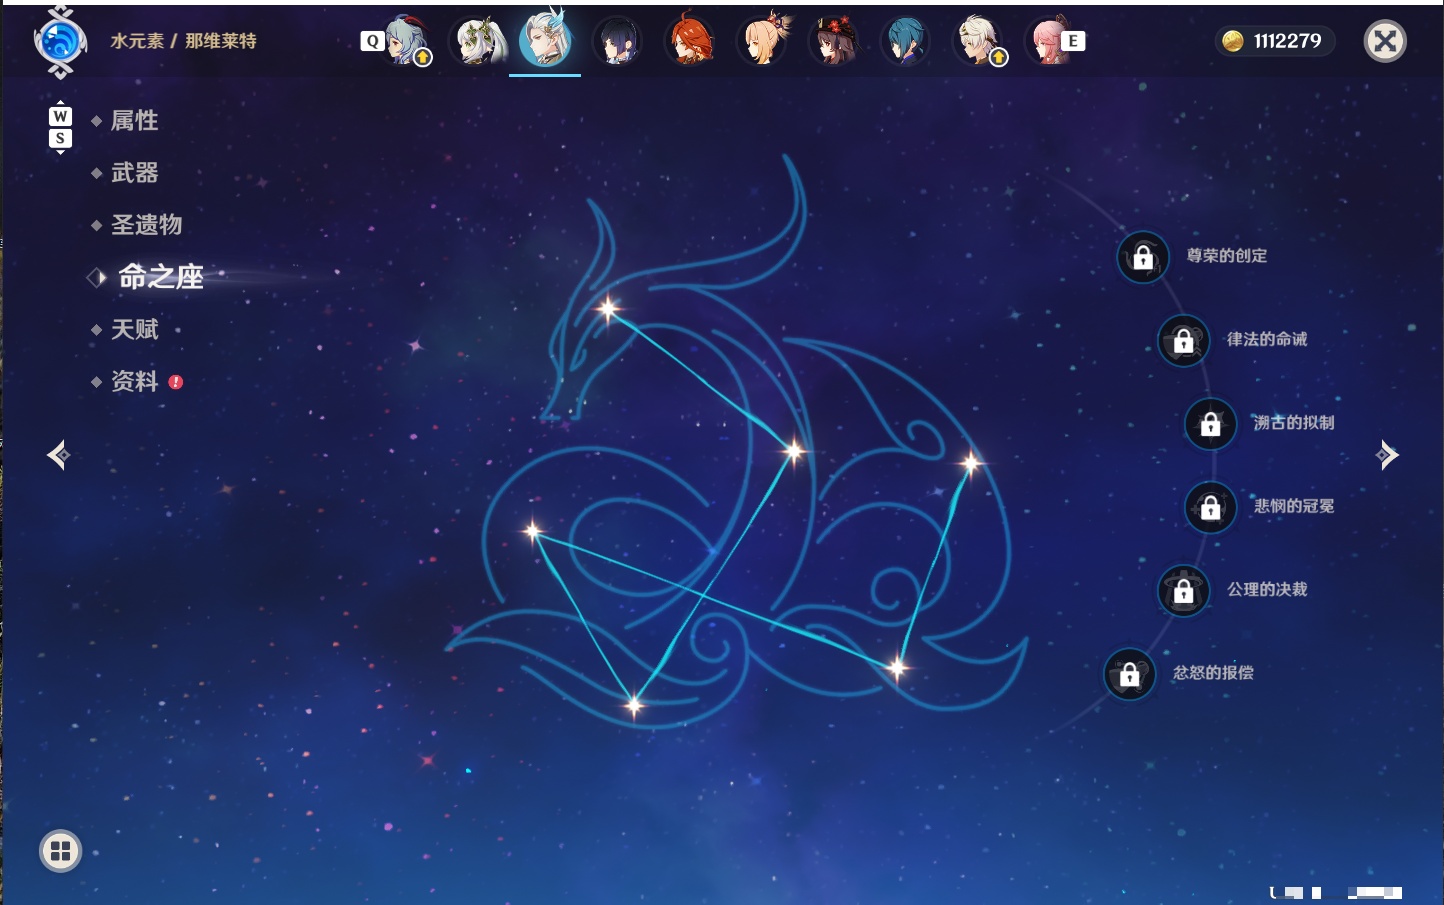Viewport: 1444px width, 905px height.
Task: Click the W/S menu navigation key indicator
Action: [x=60, y=127]
